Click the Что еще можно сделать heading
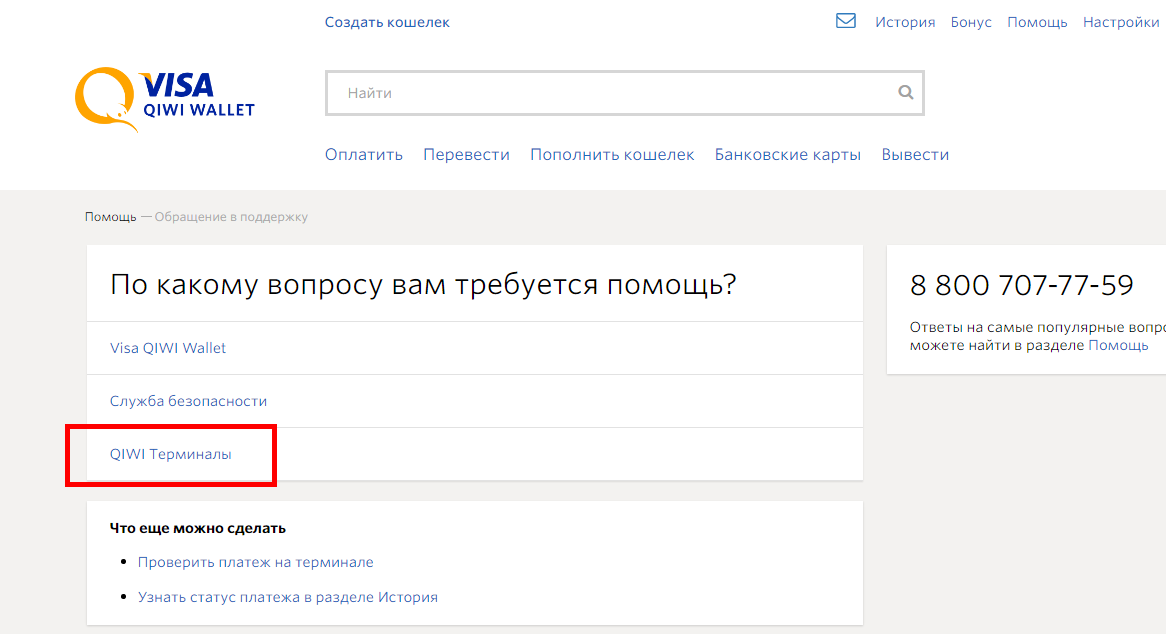1166x634 pixels. click(x=198, y=528)
